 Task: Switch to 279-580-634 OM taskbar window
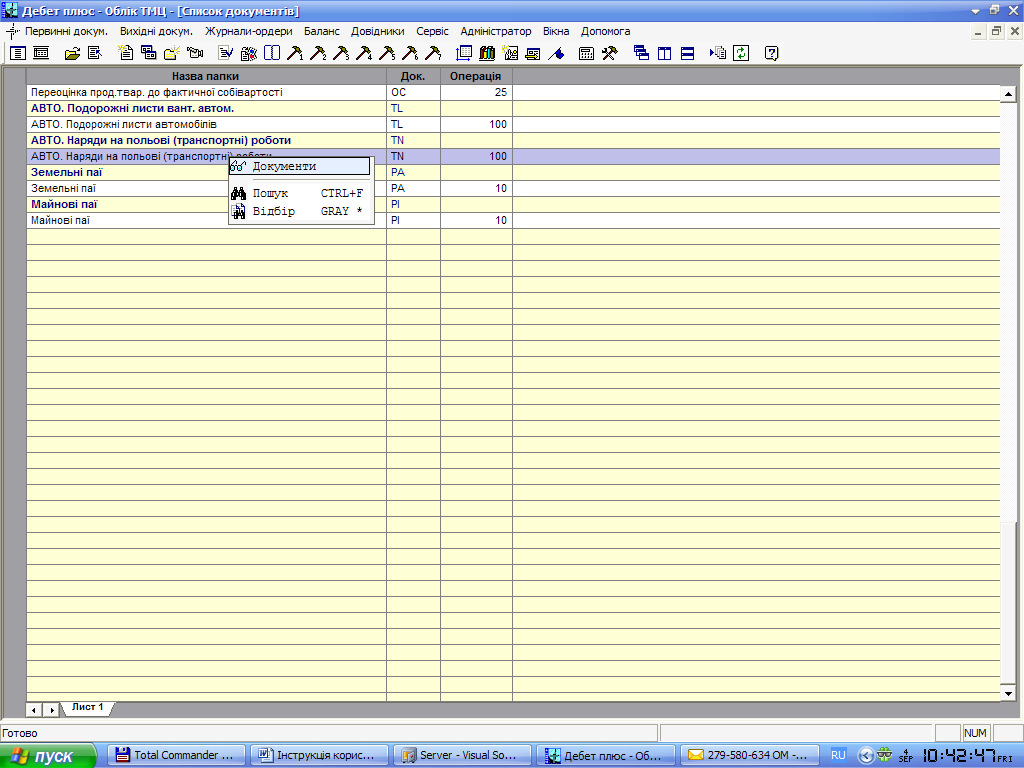pos(749,756)
